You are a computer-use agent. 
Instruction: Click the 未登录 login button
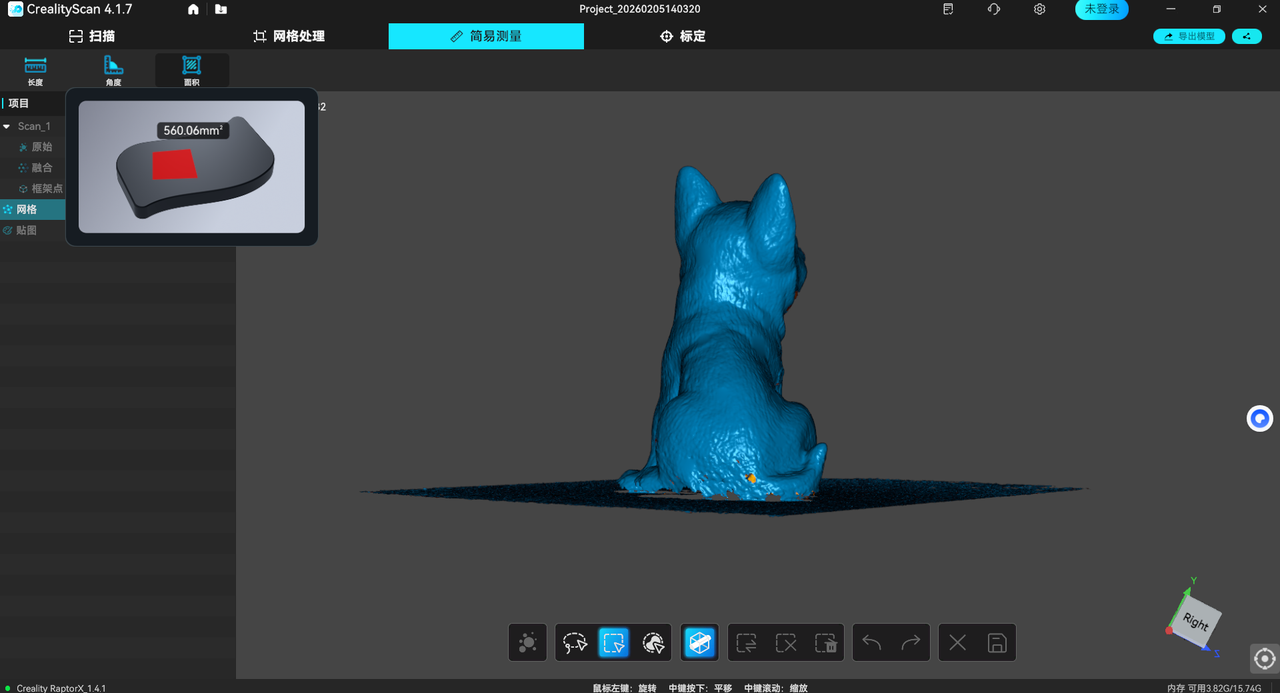pyautogui.click(x=1101, y=9)
